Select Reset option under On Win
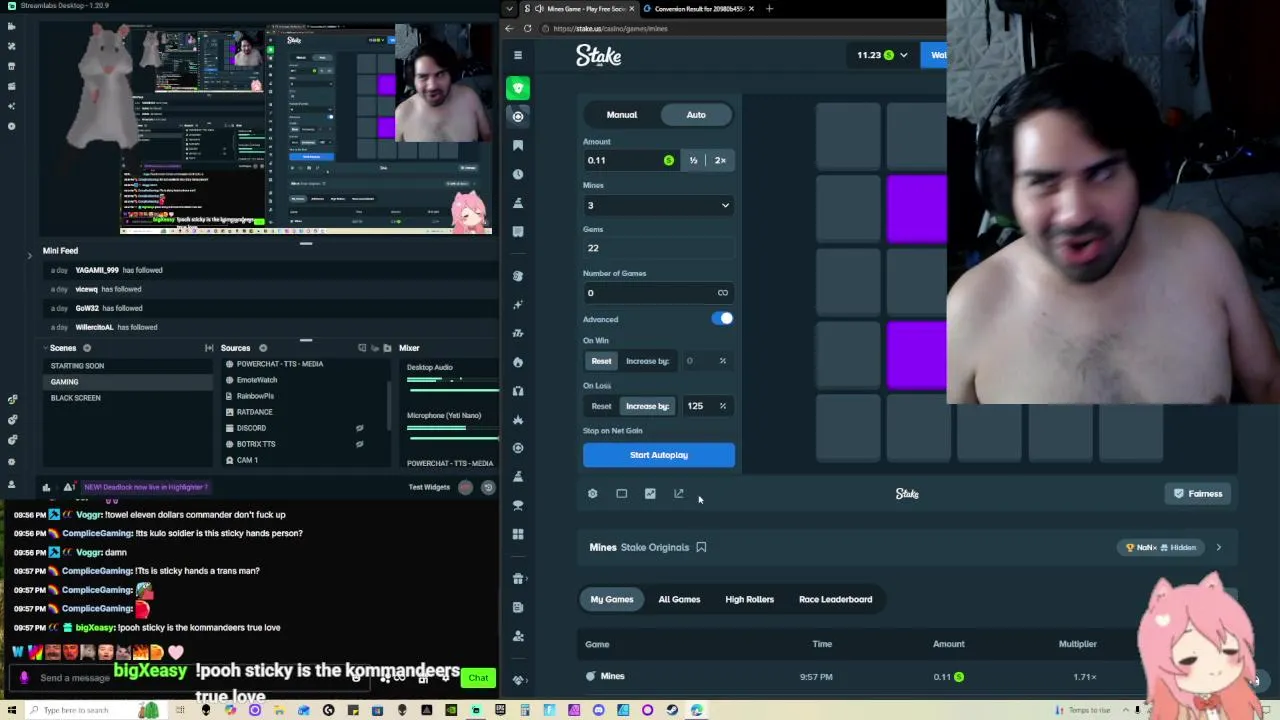 tap(601, 361)
